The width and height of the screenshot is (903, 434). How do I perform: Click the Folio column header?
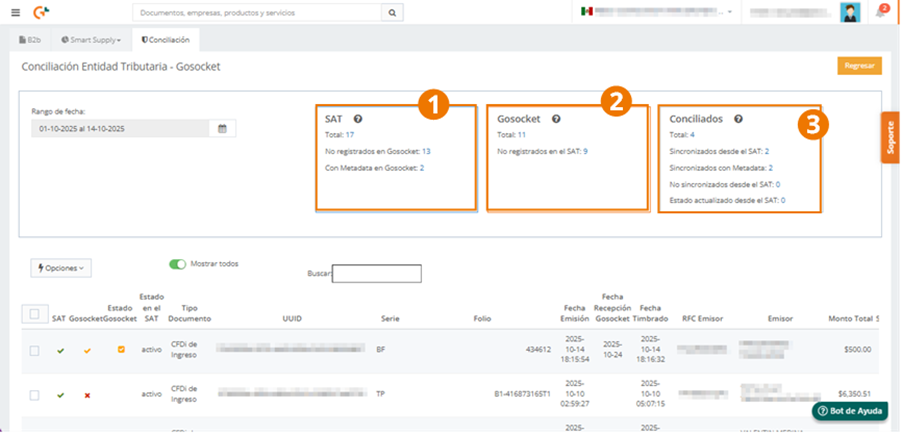(x=482, y=318)
